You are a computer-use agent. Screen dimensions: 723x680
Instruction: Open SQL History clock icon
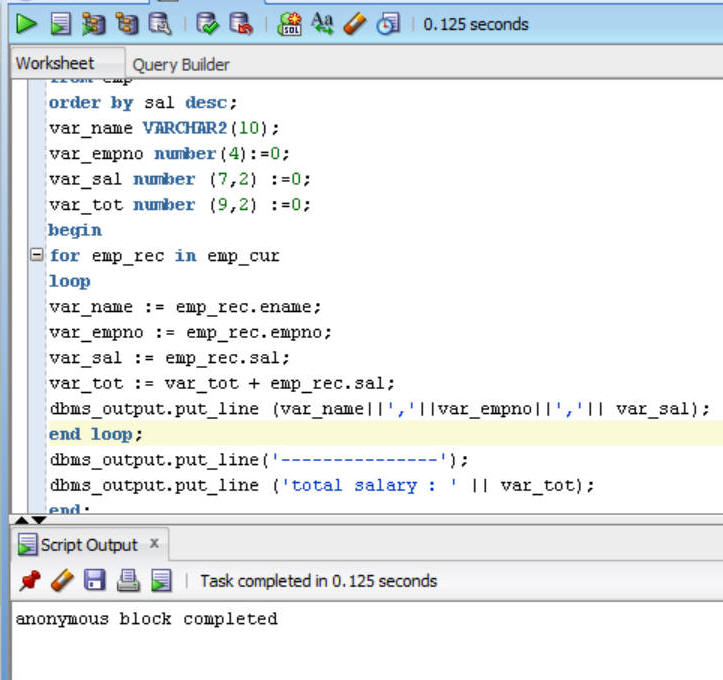388,24
